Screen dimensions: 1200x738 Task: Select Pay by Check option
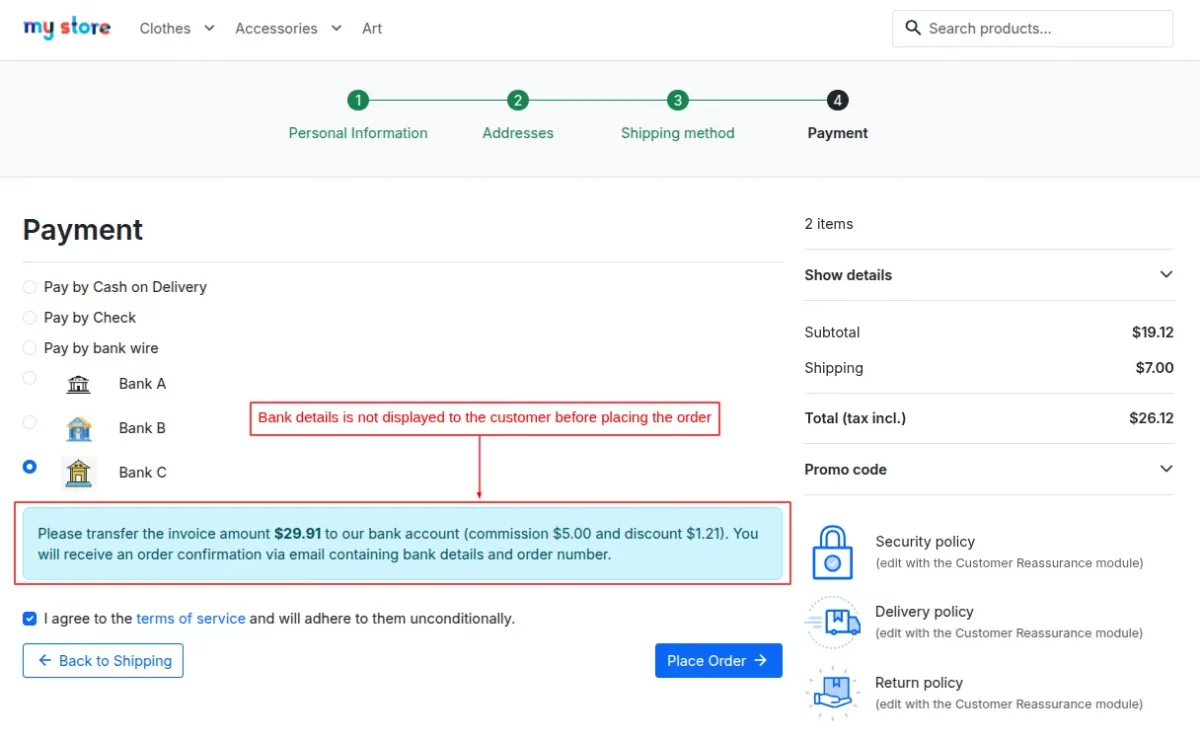point(30,318)
